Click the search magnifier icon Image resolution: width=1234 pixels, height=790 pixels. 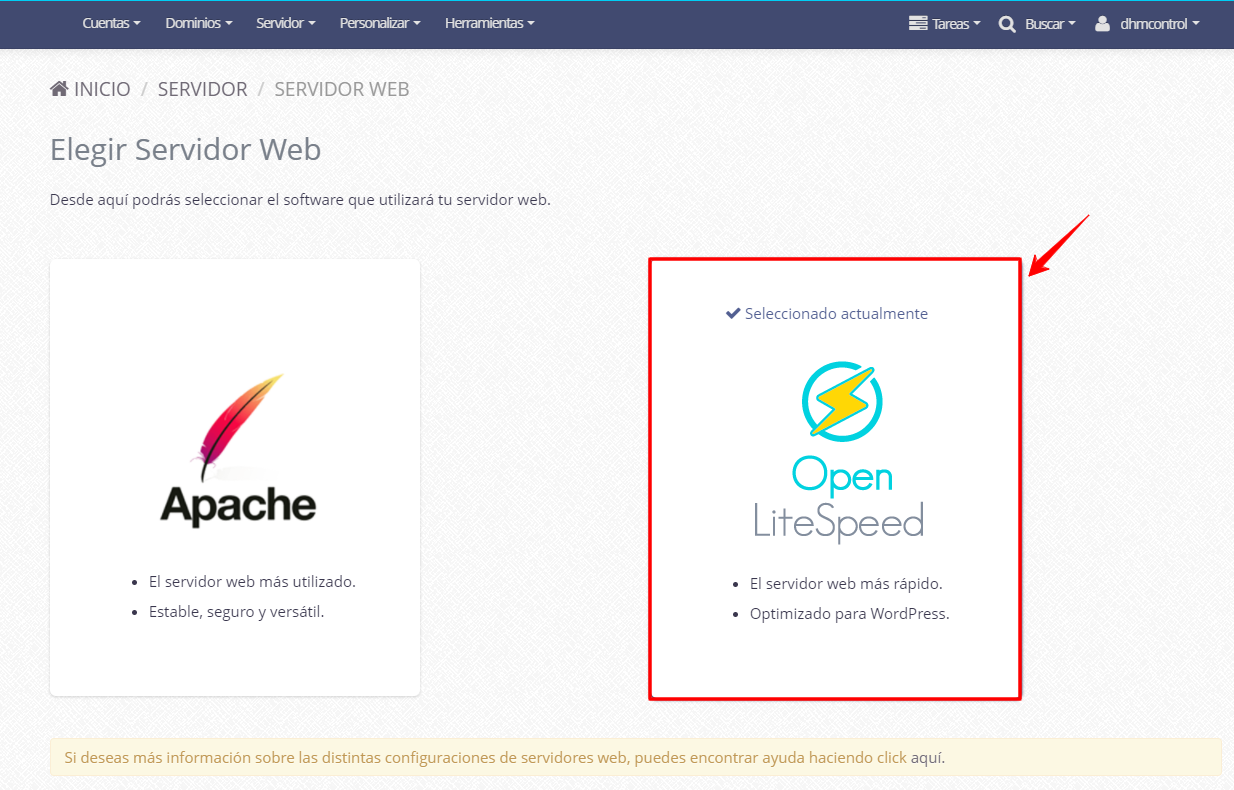(x=1007, y=24)
